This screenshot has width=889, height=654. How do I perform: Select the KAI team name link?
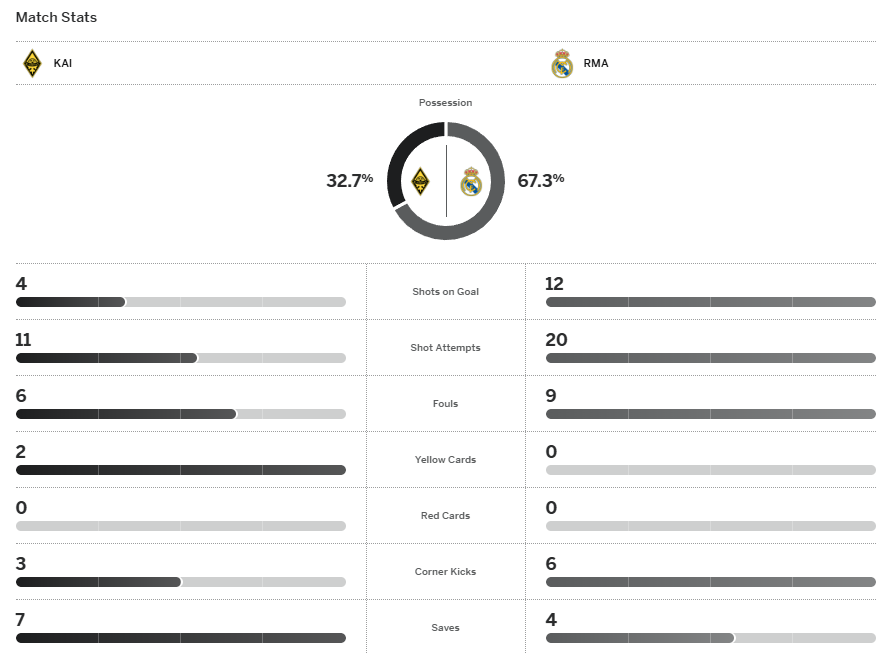pyautogui.click(x=63, y=64)
